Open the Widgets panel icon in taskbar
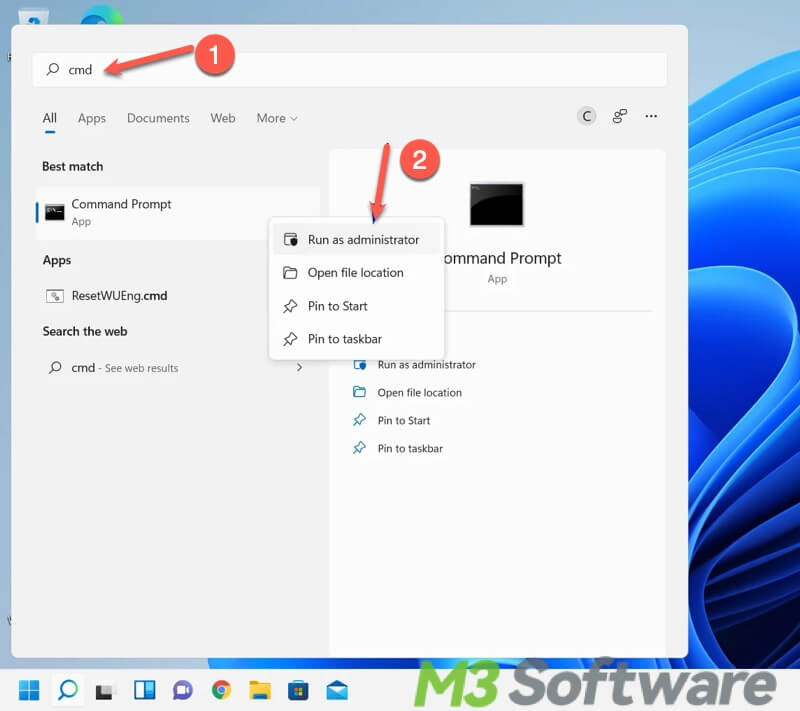This screenshot has height=711, width=800. (x=144, y=690)
